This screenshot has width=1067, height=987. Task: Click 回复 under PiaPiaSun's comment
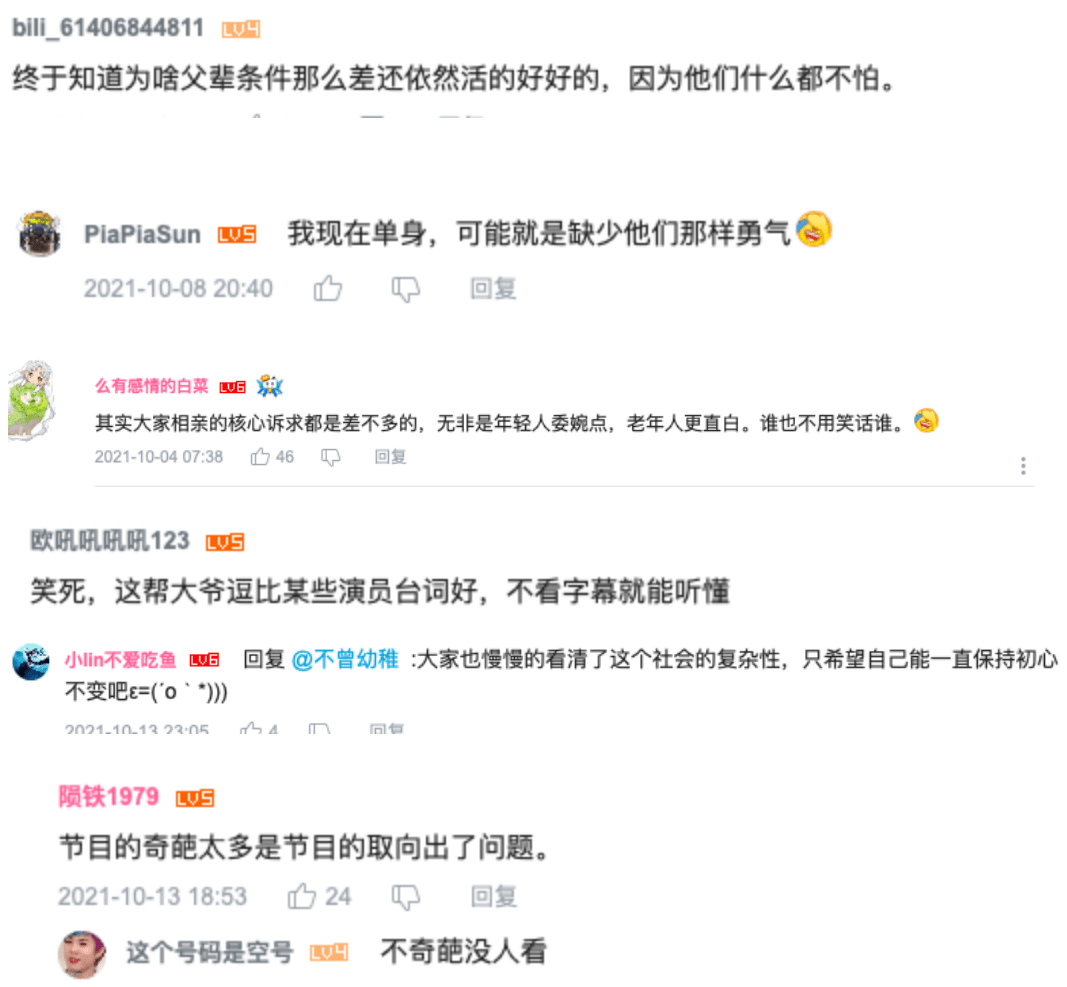pyautogui.click(x=493, y=289)
